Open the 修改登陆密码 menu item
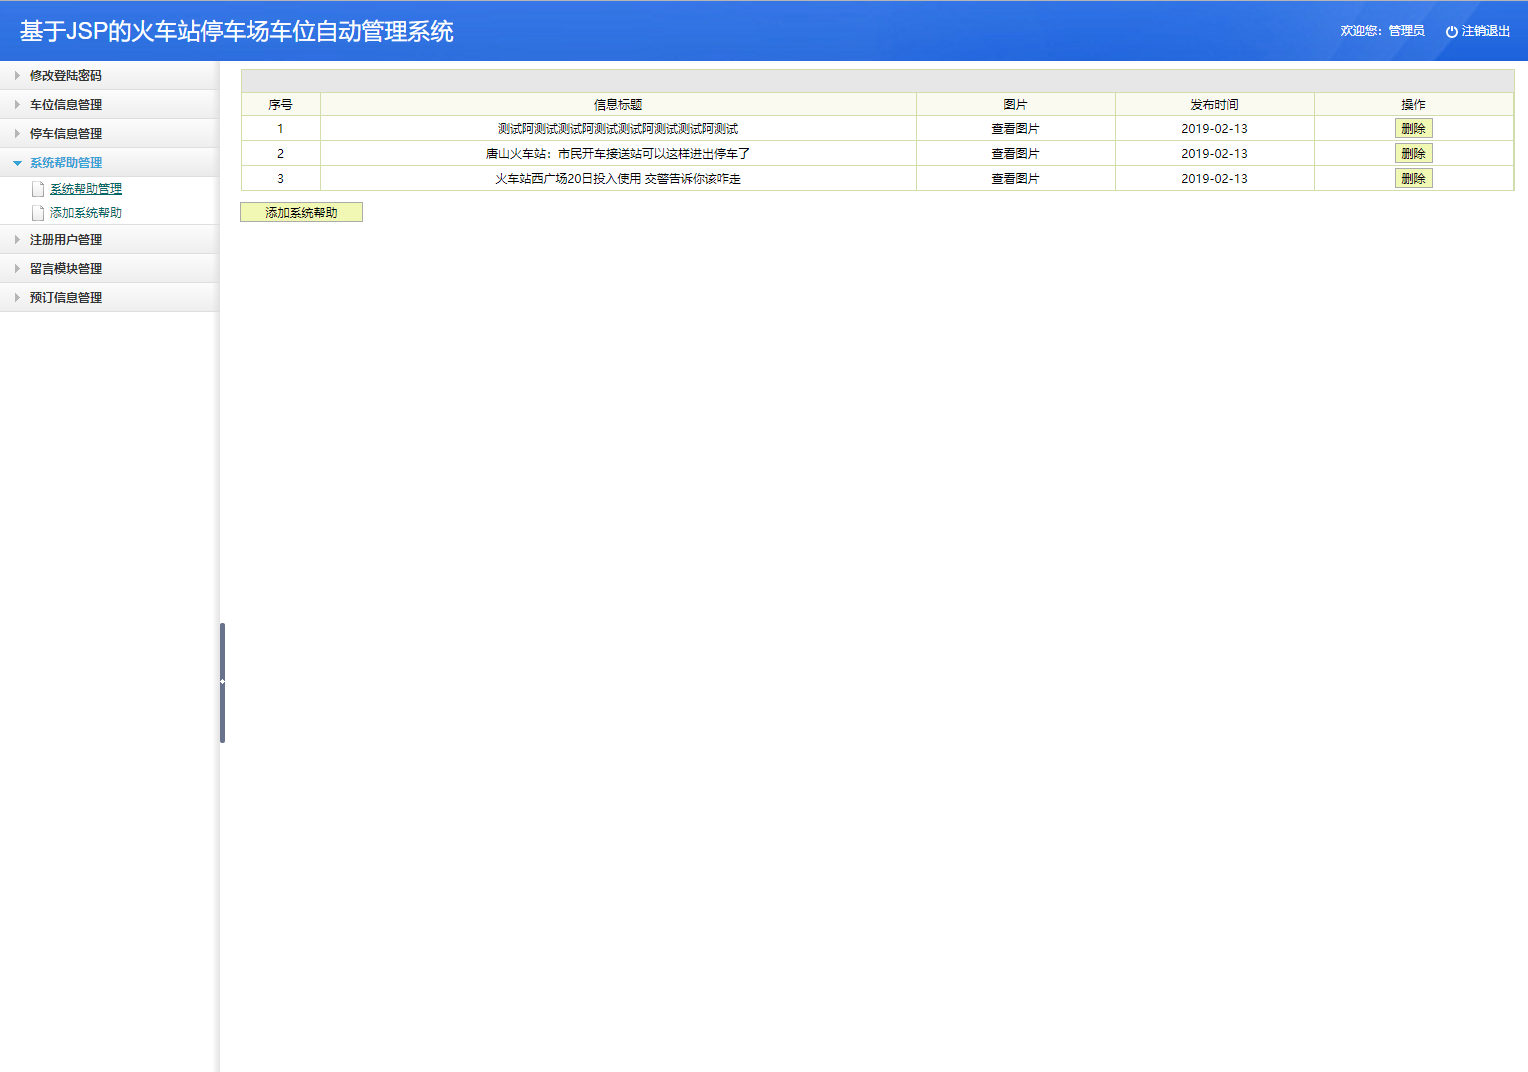The image size is (1528, 1072). (x=65, y=75)
